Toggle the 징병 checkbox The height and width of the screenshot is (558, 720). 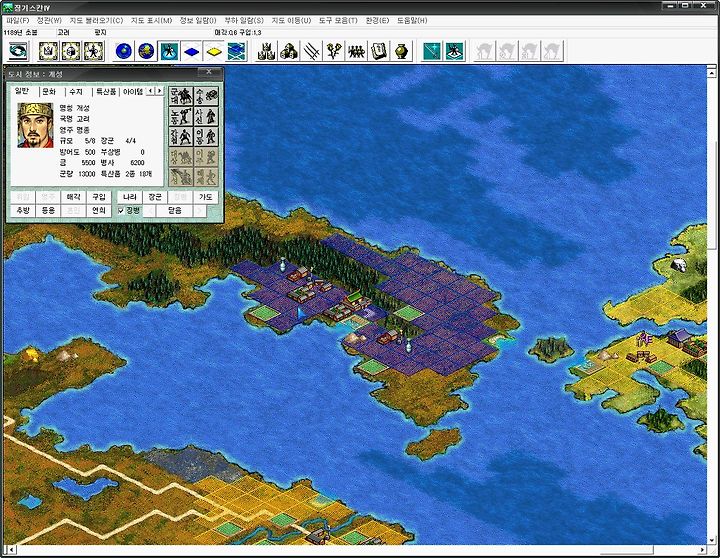pos(121,211)
